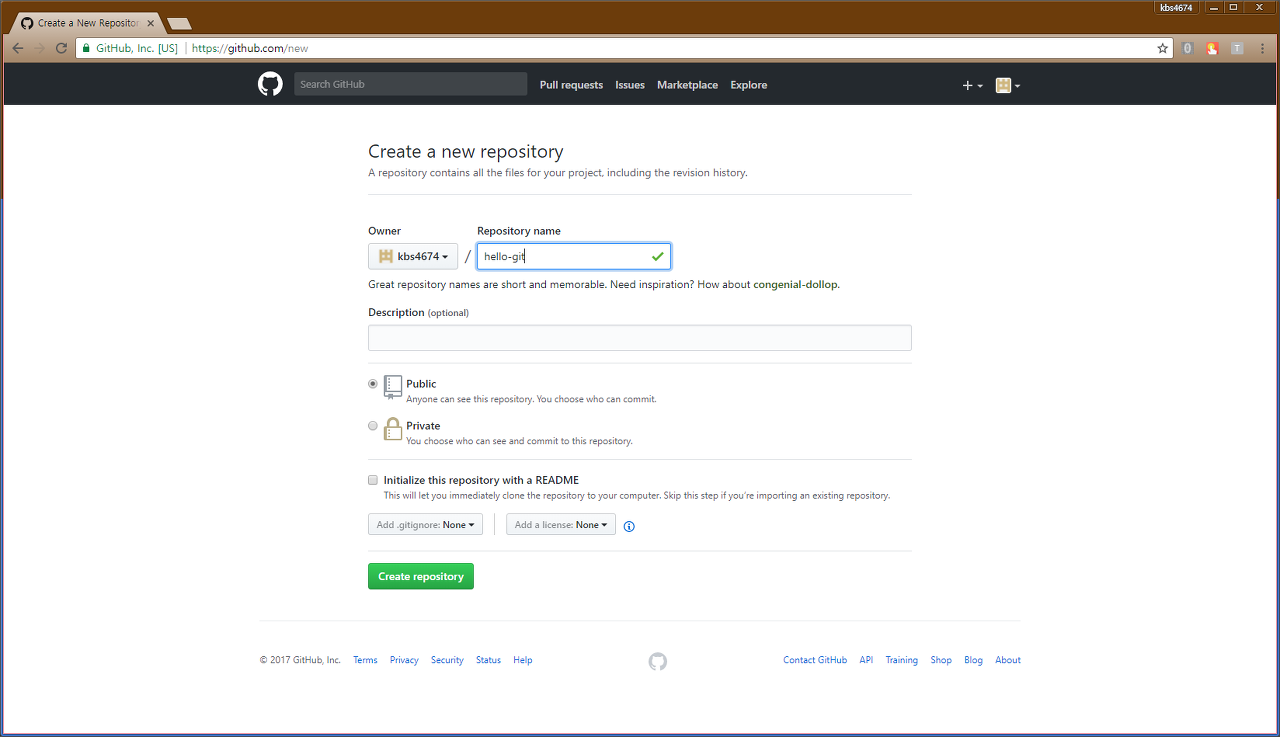Viewport: 1280px width, 737px height.
Task: Open the Contact GitHub footer link
Action: click(815, 660)
